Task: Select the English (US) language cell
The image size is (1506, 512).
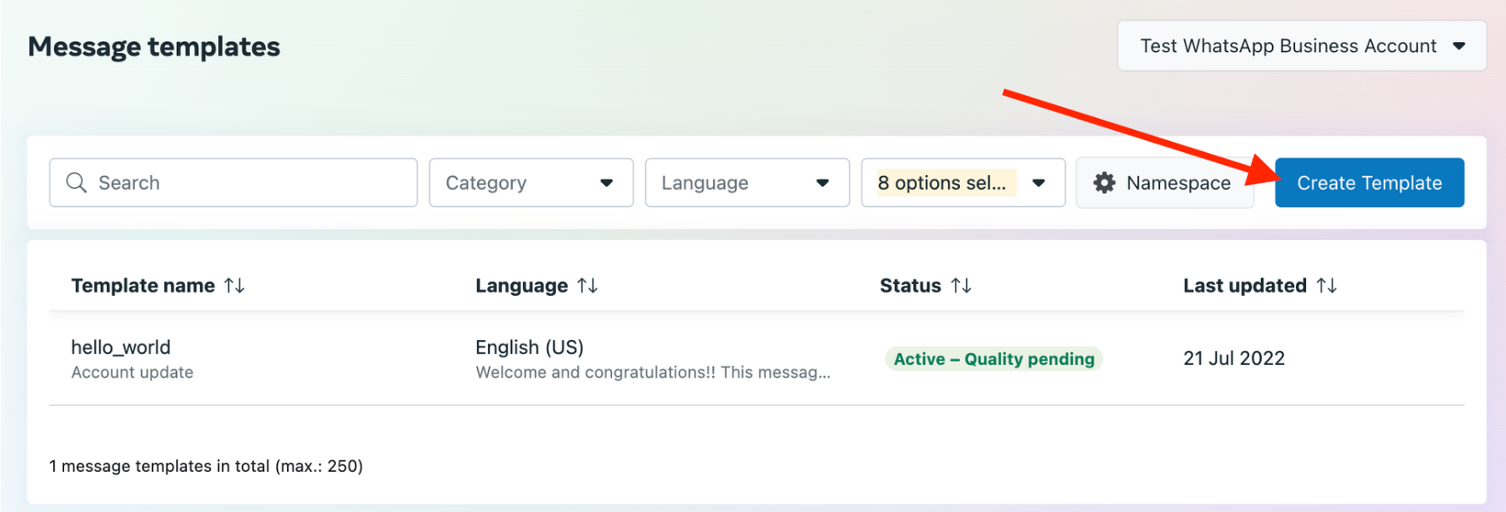Action: point(529,348)
